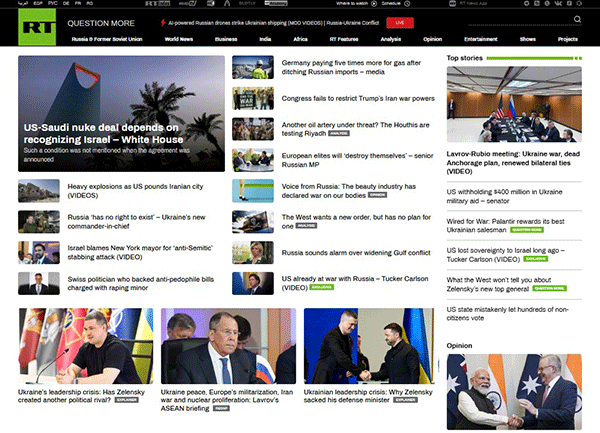
Task: Click the red lightning breaking-news icon
Action: [163, 23]
